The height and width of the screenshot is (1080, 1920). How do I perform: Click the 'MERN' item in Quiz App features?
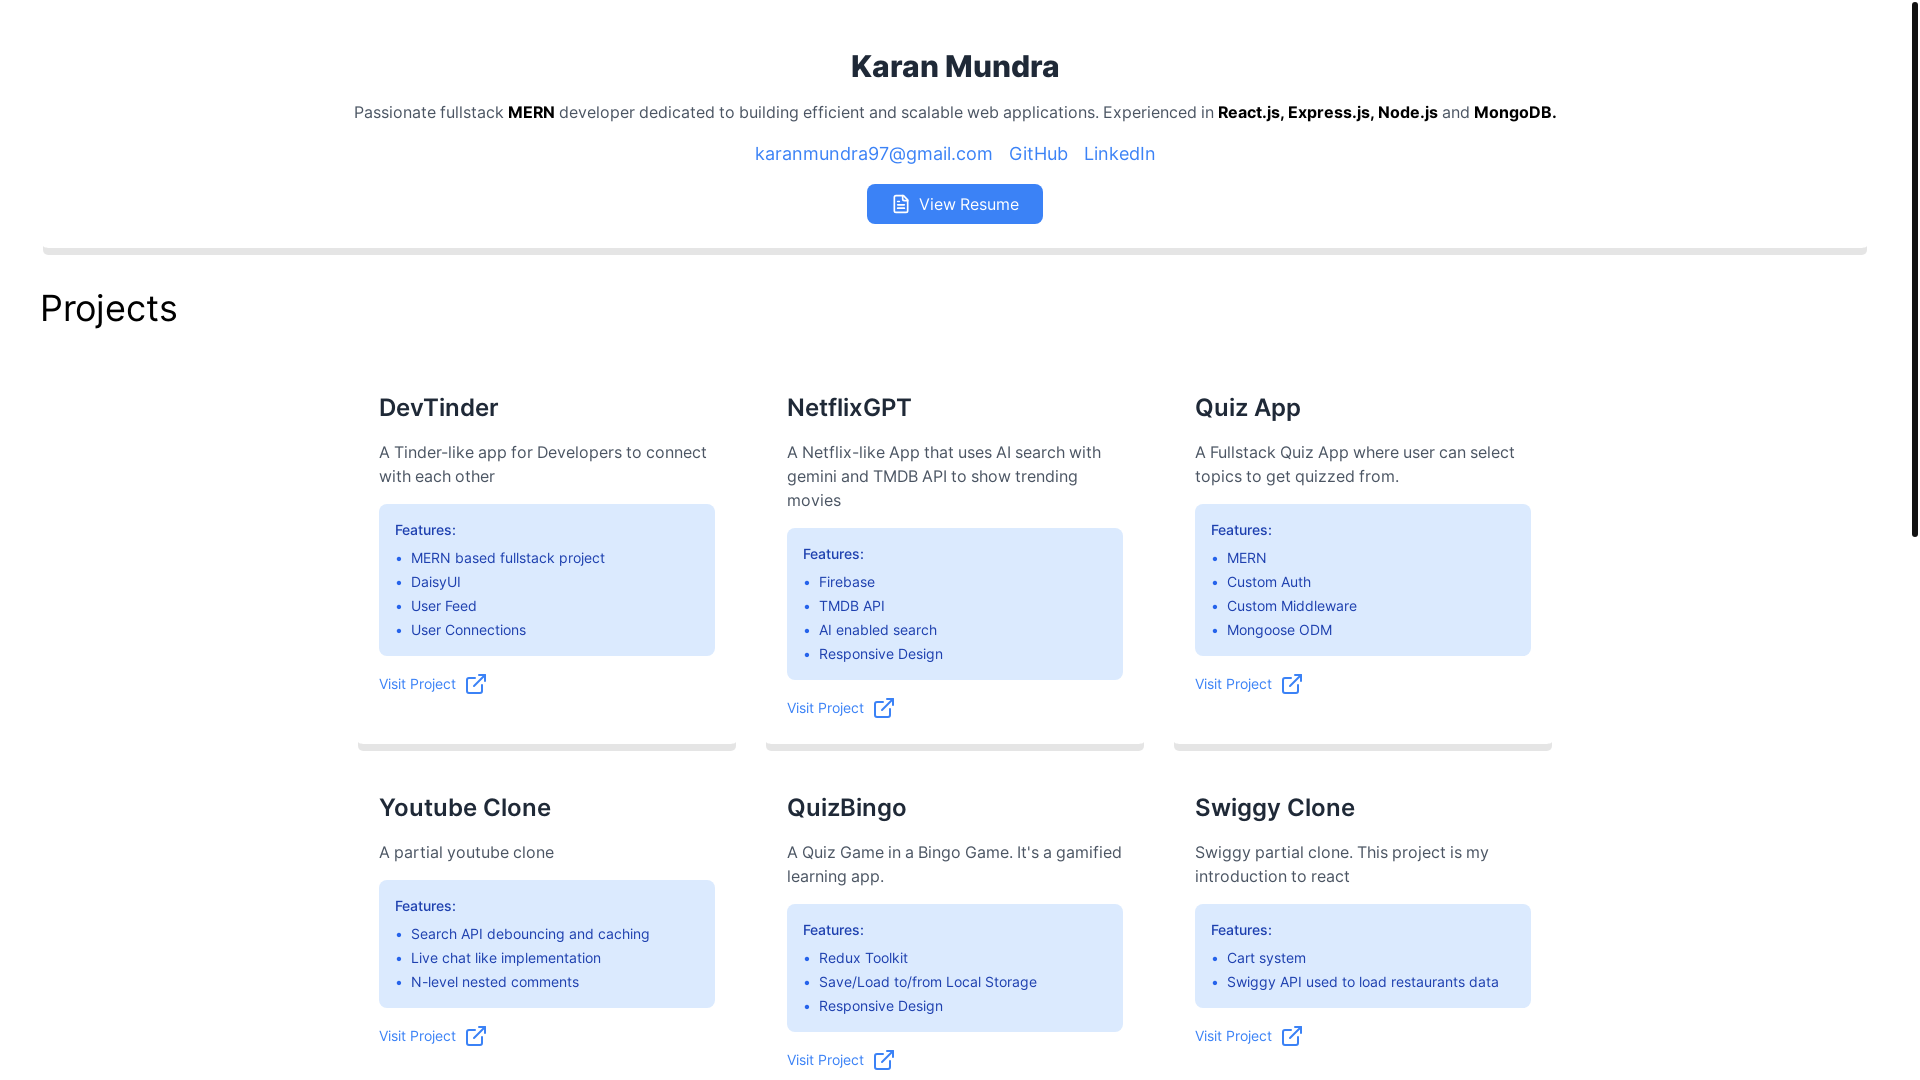pyautogui.click(x=1247, y=558)
